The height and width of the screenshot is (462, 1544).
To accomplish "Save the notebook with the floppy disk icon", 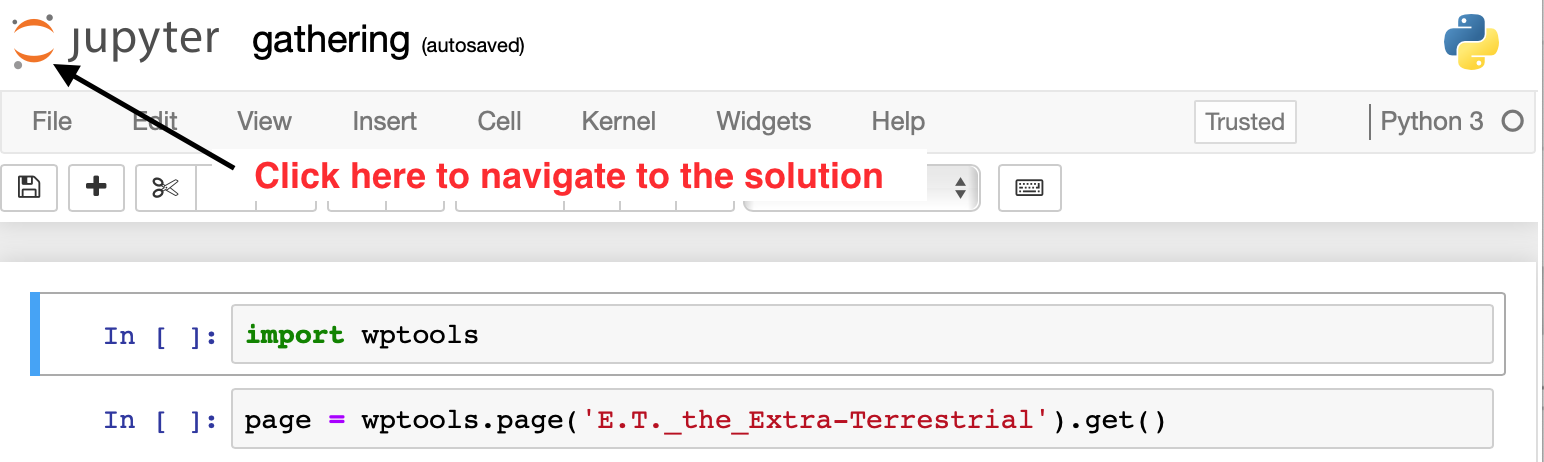I will pyautogui.click(x=29, y=187).
